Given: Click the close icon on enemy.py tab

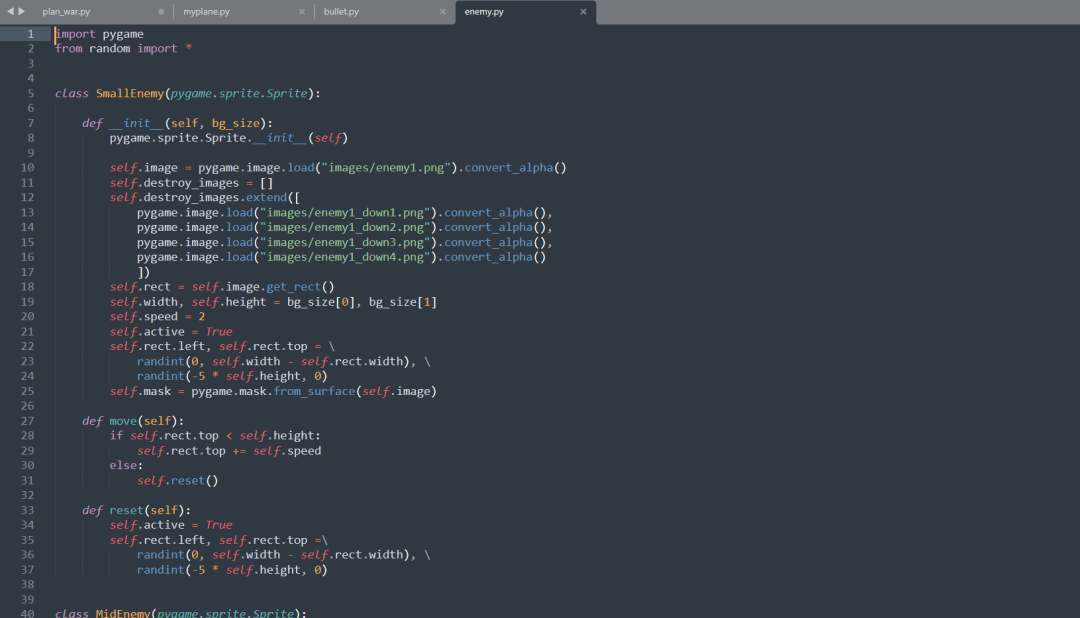Looking at the screenshot, I should point(583,13).
